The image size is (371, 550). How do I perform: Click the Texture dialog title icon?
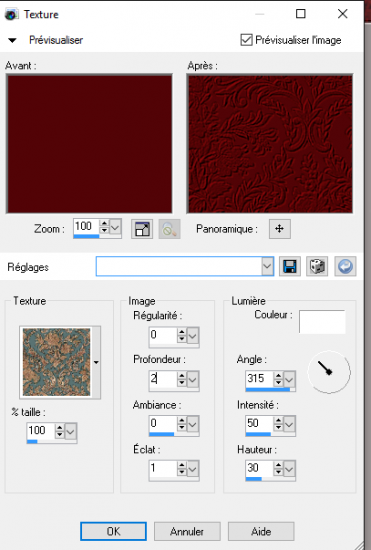(12, 14)
